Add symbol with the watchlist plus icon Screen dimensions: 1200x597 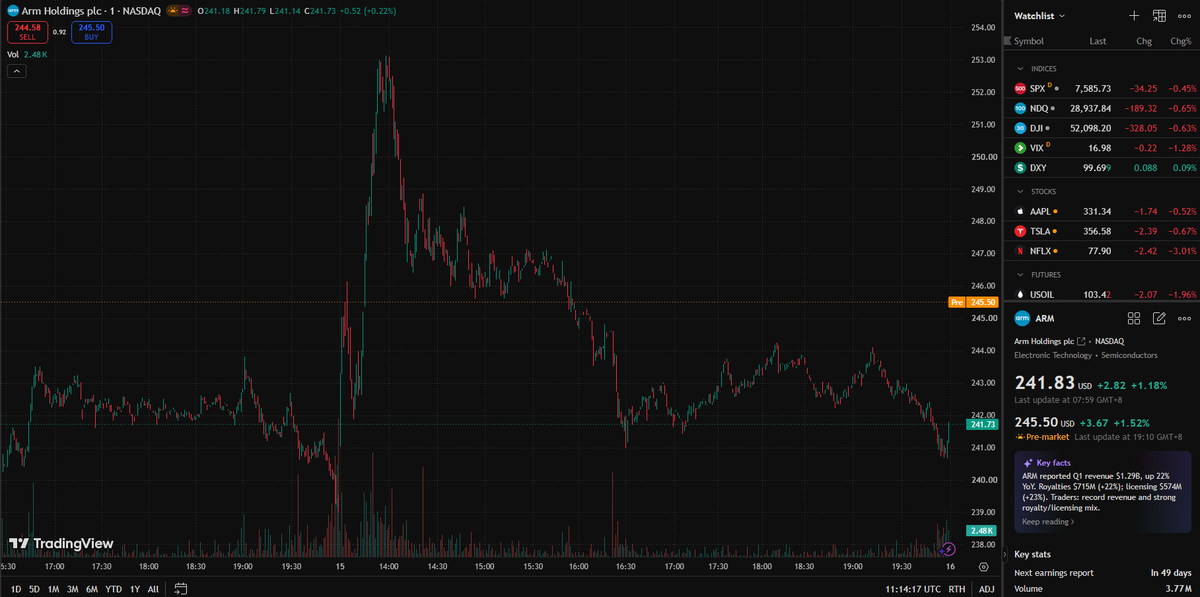1134,15
